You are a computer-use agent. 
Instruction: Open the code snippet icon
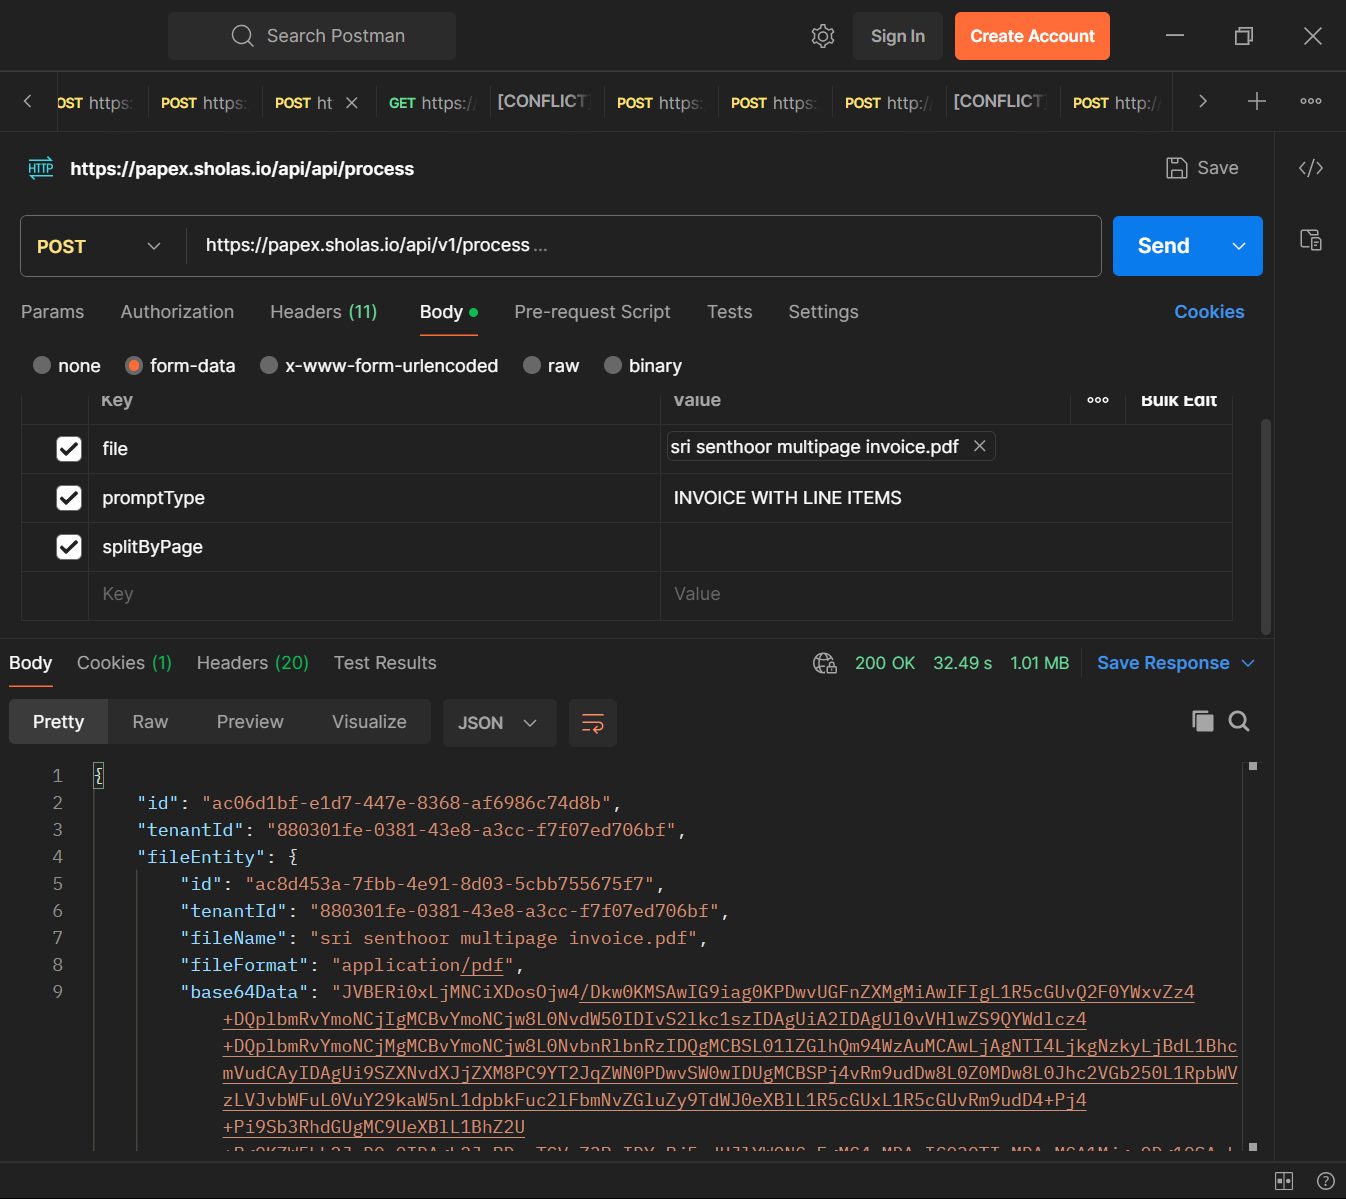(1311, 168)
